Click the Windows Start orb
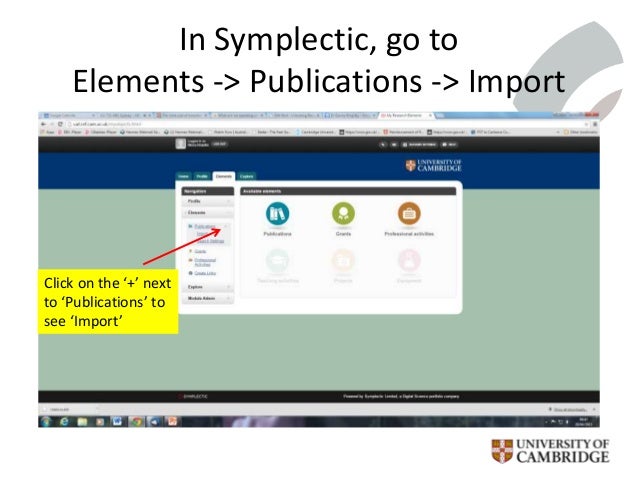The height and width of the screenshot is (479, 638). [46, 422]
